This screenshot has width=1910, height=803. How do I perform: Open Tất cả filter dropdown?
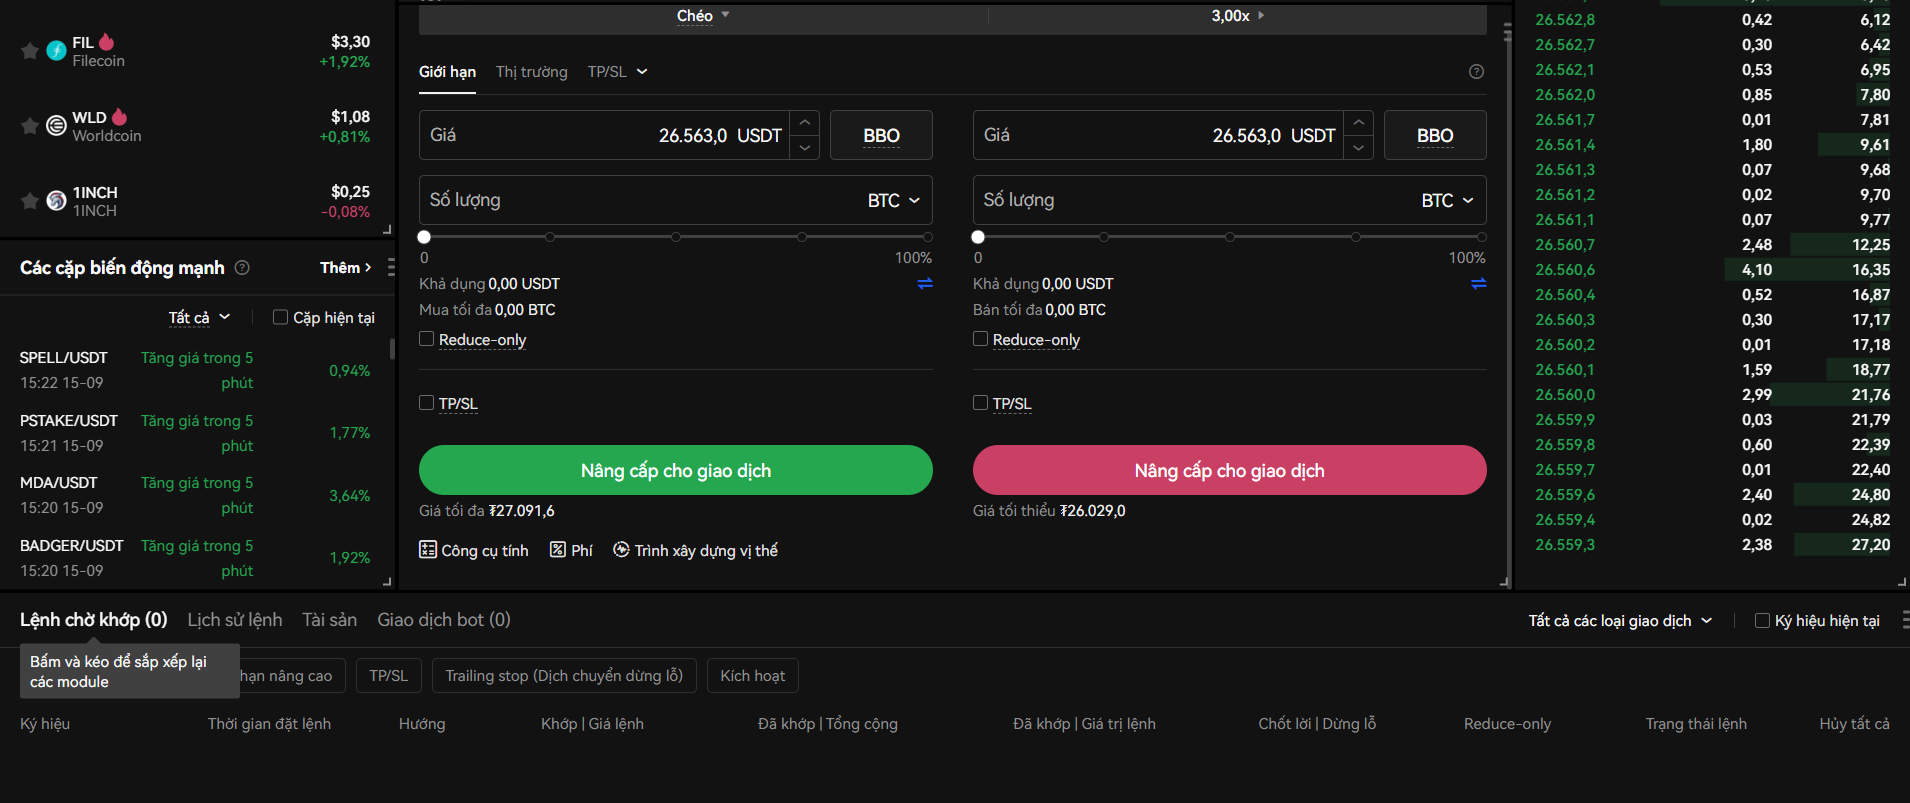click(x=199, y=317)
